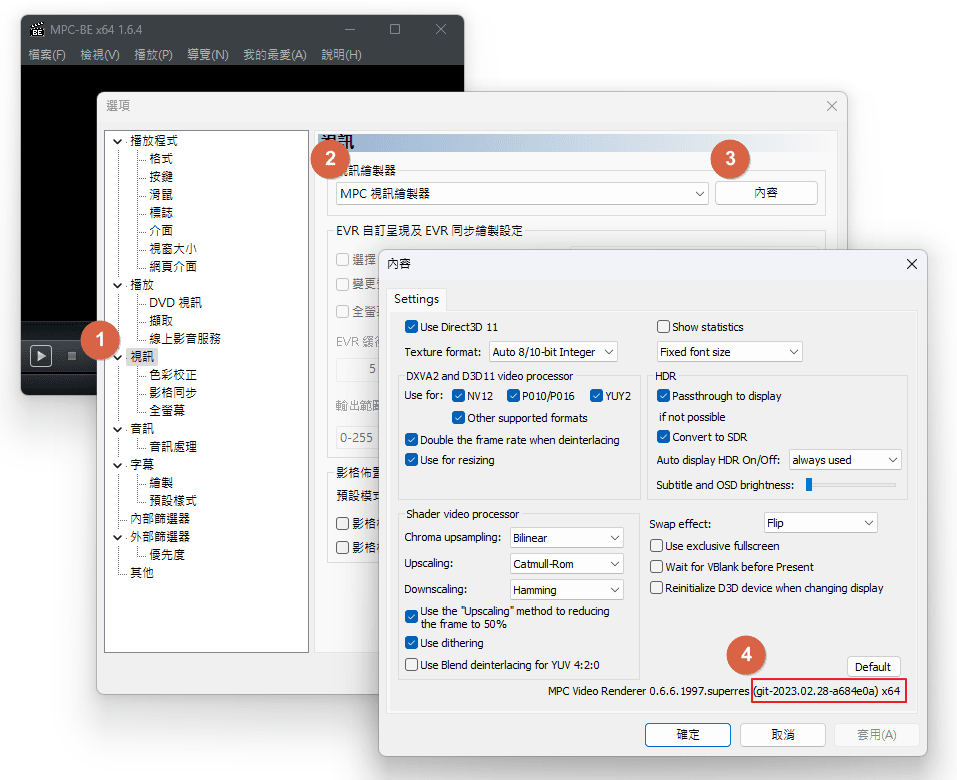957x780 pixels.
Task: Open 檢視(V) menu
Action: tap(100, 55)
